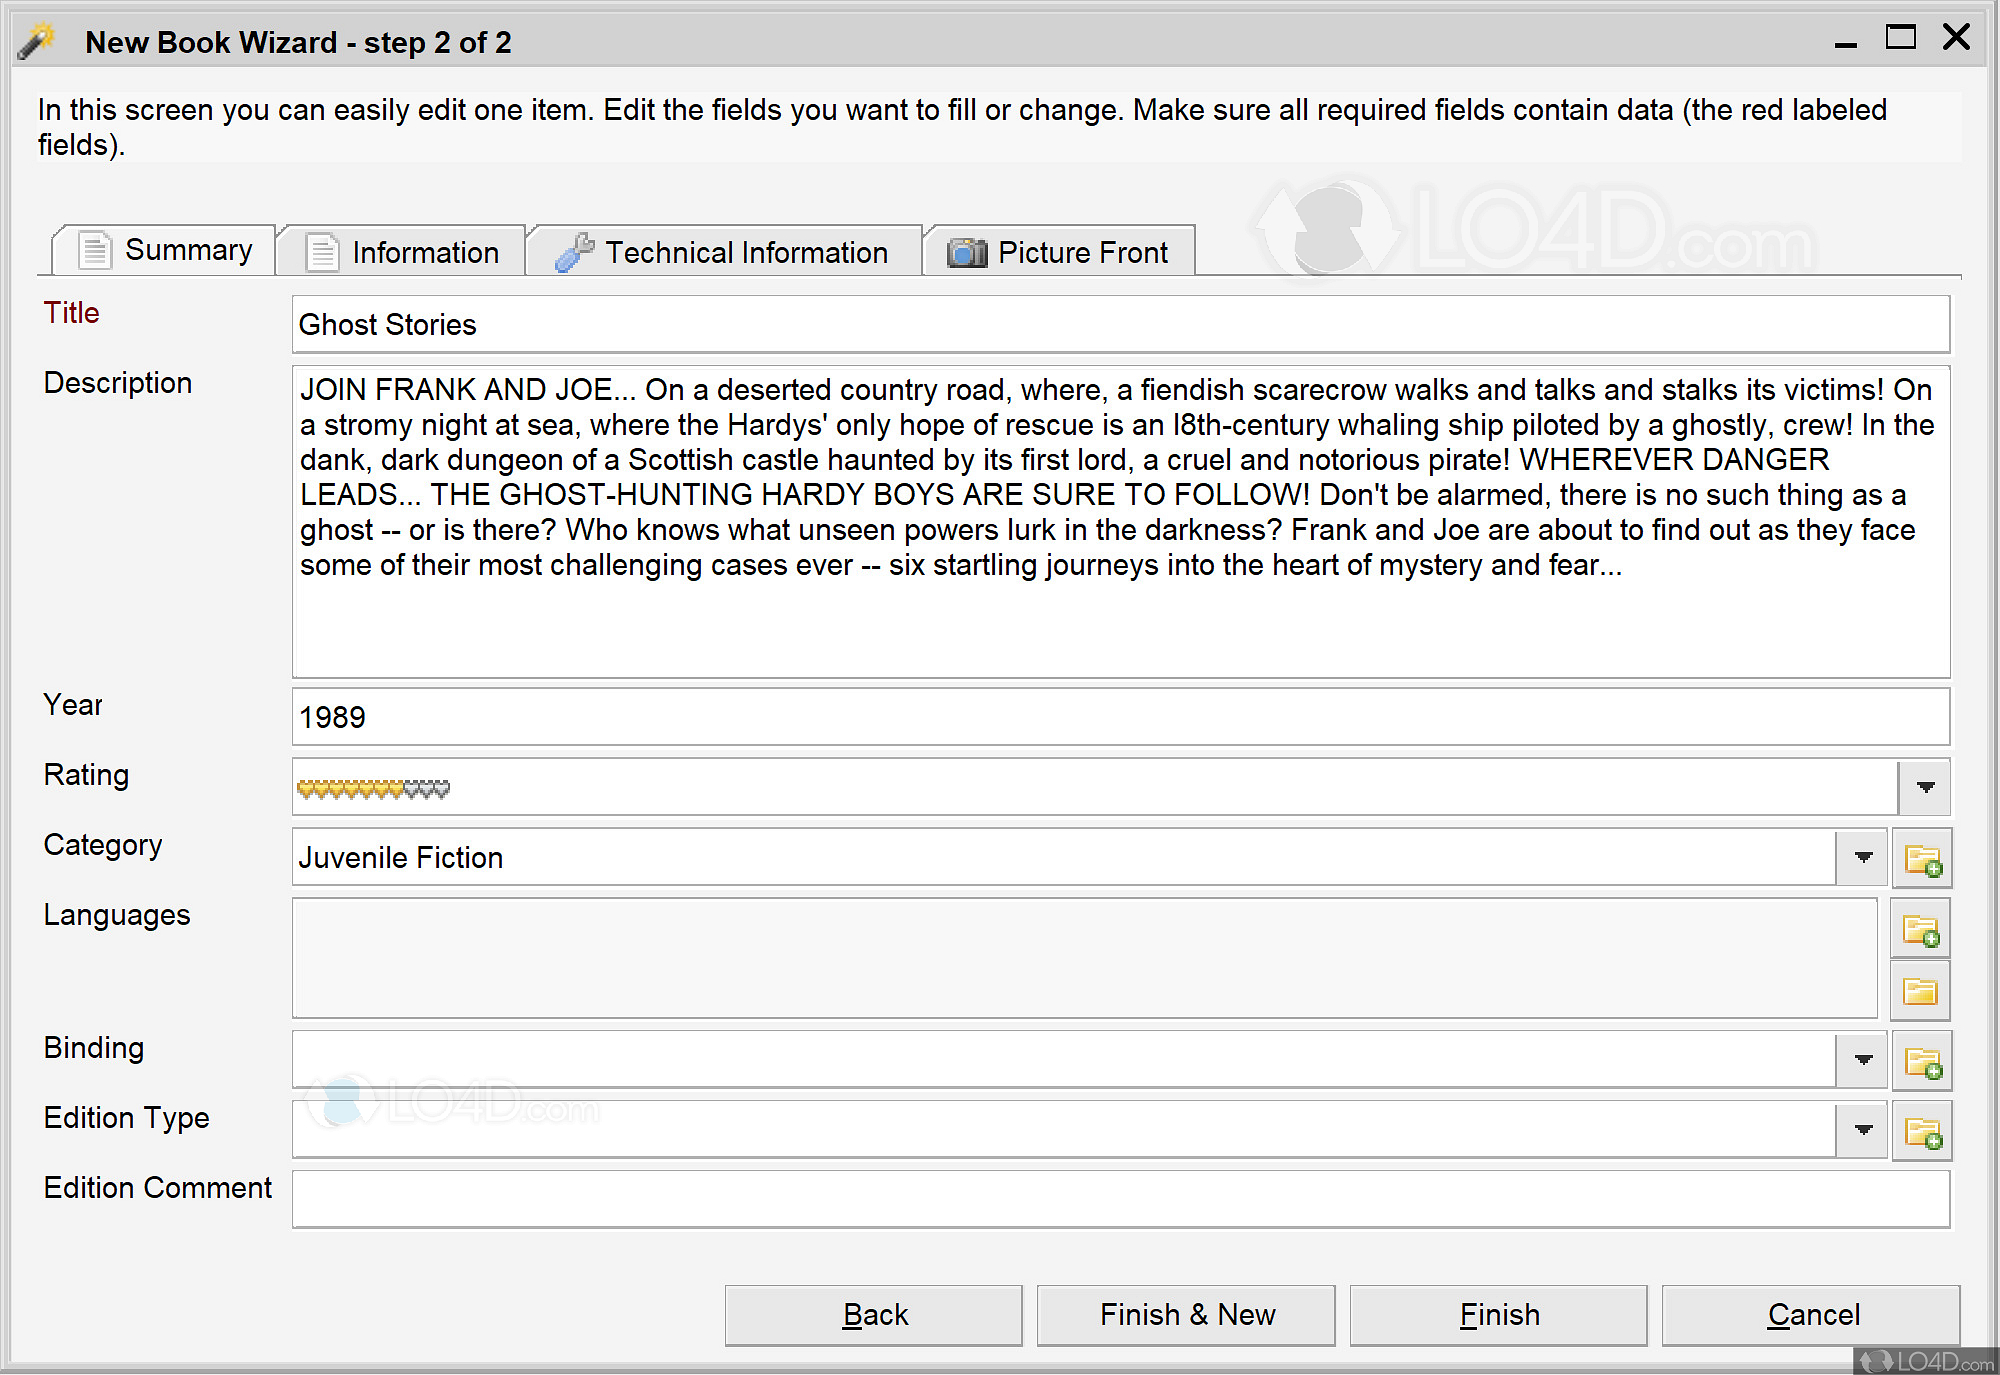Click the add-new icon beside Languages

tap(1921, 930)
